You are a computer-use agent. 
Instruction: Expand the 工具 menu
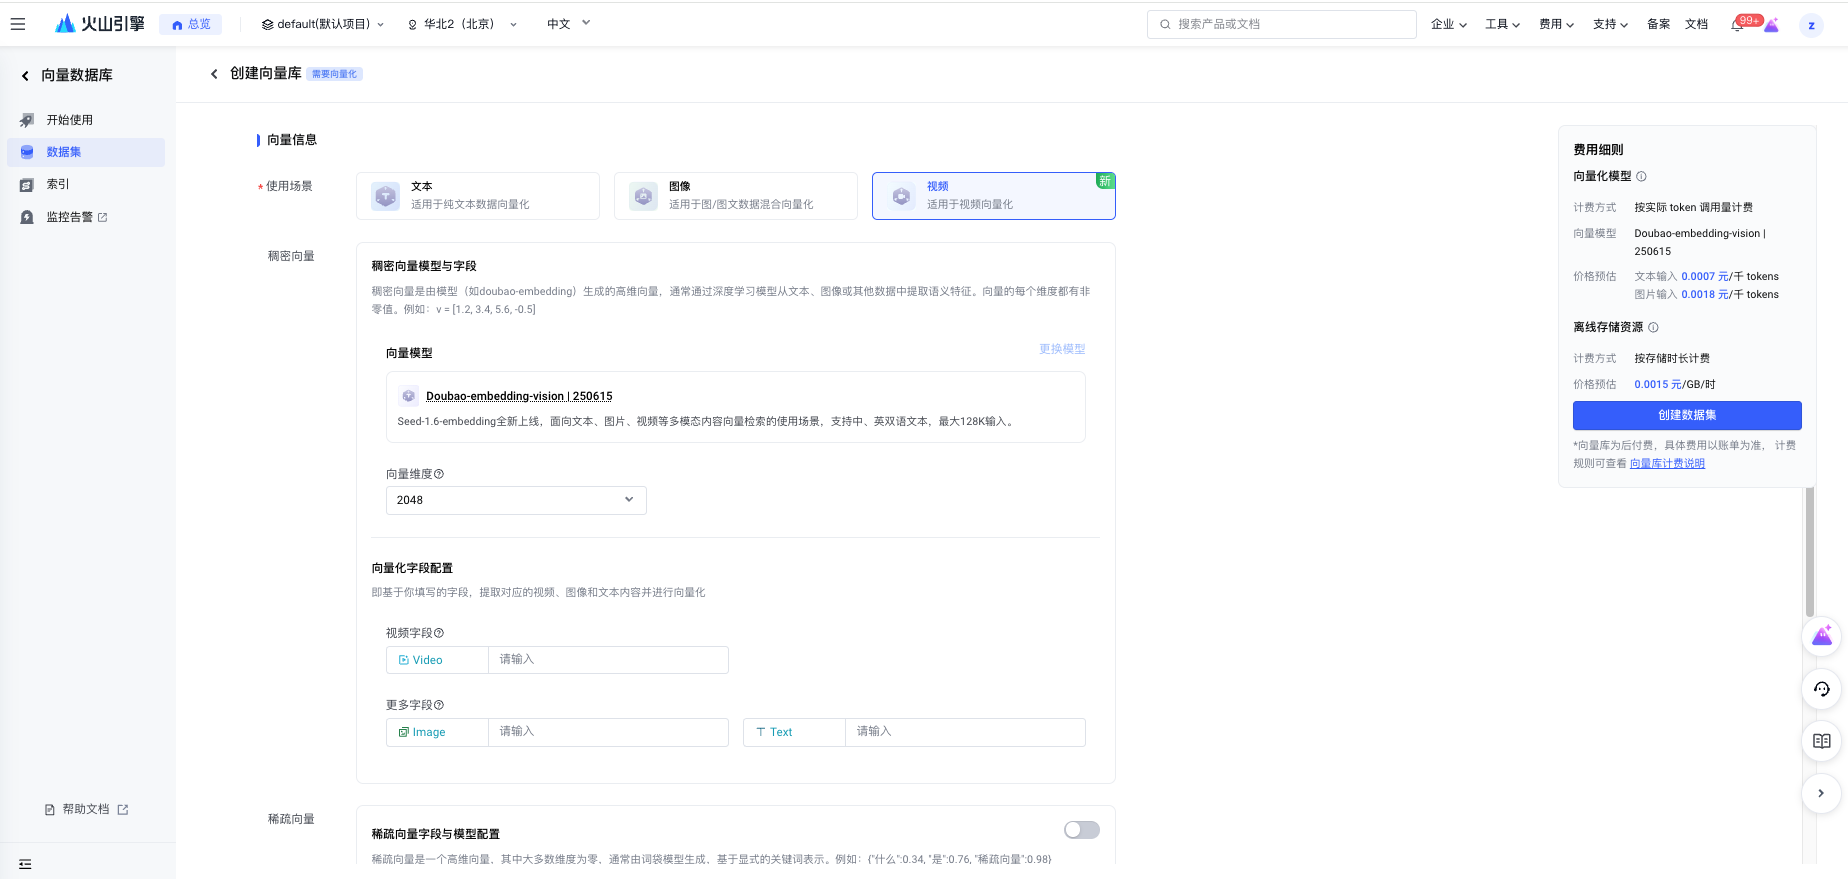(x=1502, y=24)
